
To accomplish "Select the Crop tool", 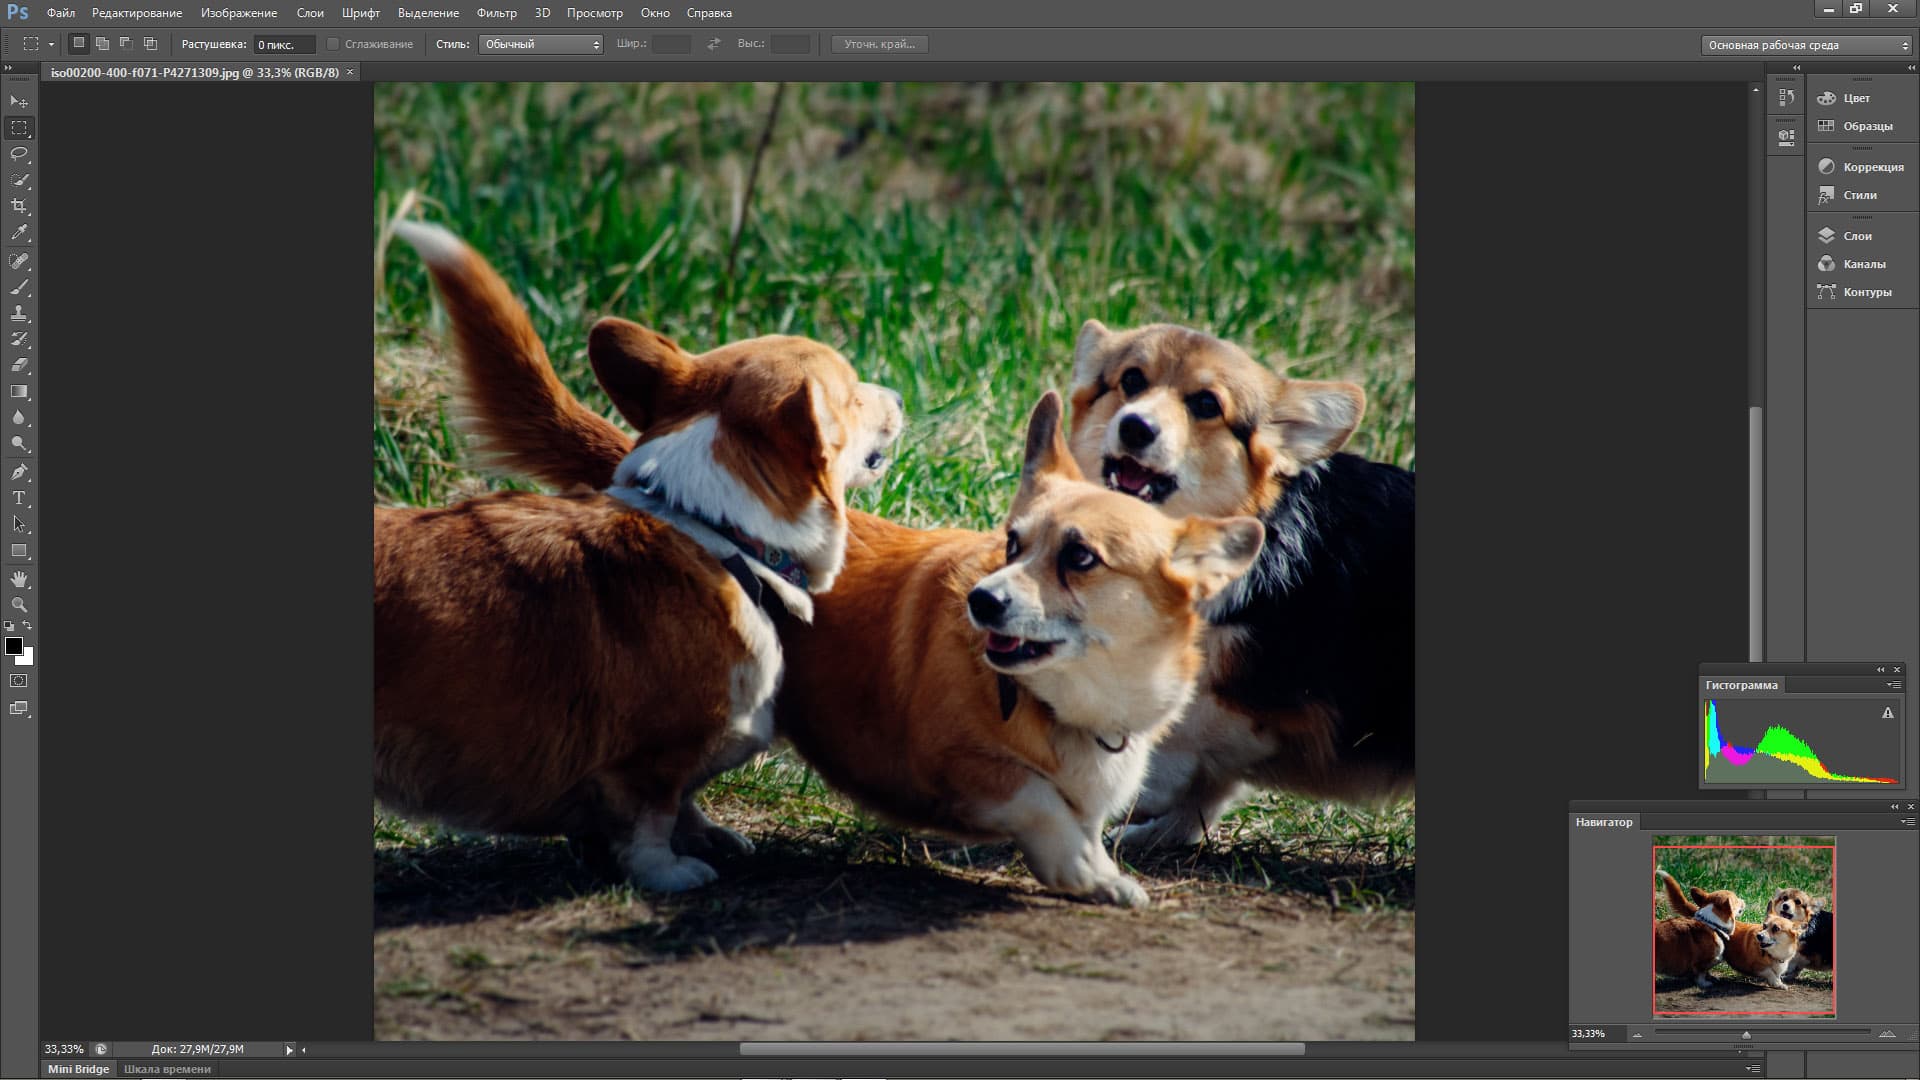I will pos(19,206).
